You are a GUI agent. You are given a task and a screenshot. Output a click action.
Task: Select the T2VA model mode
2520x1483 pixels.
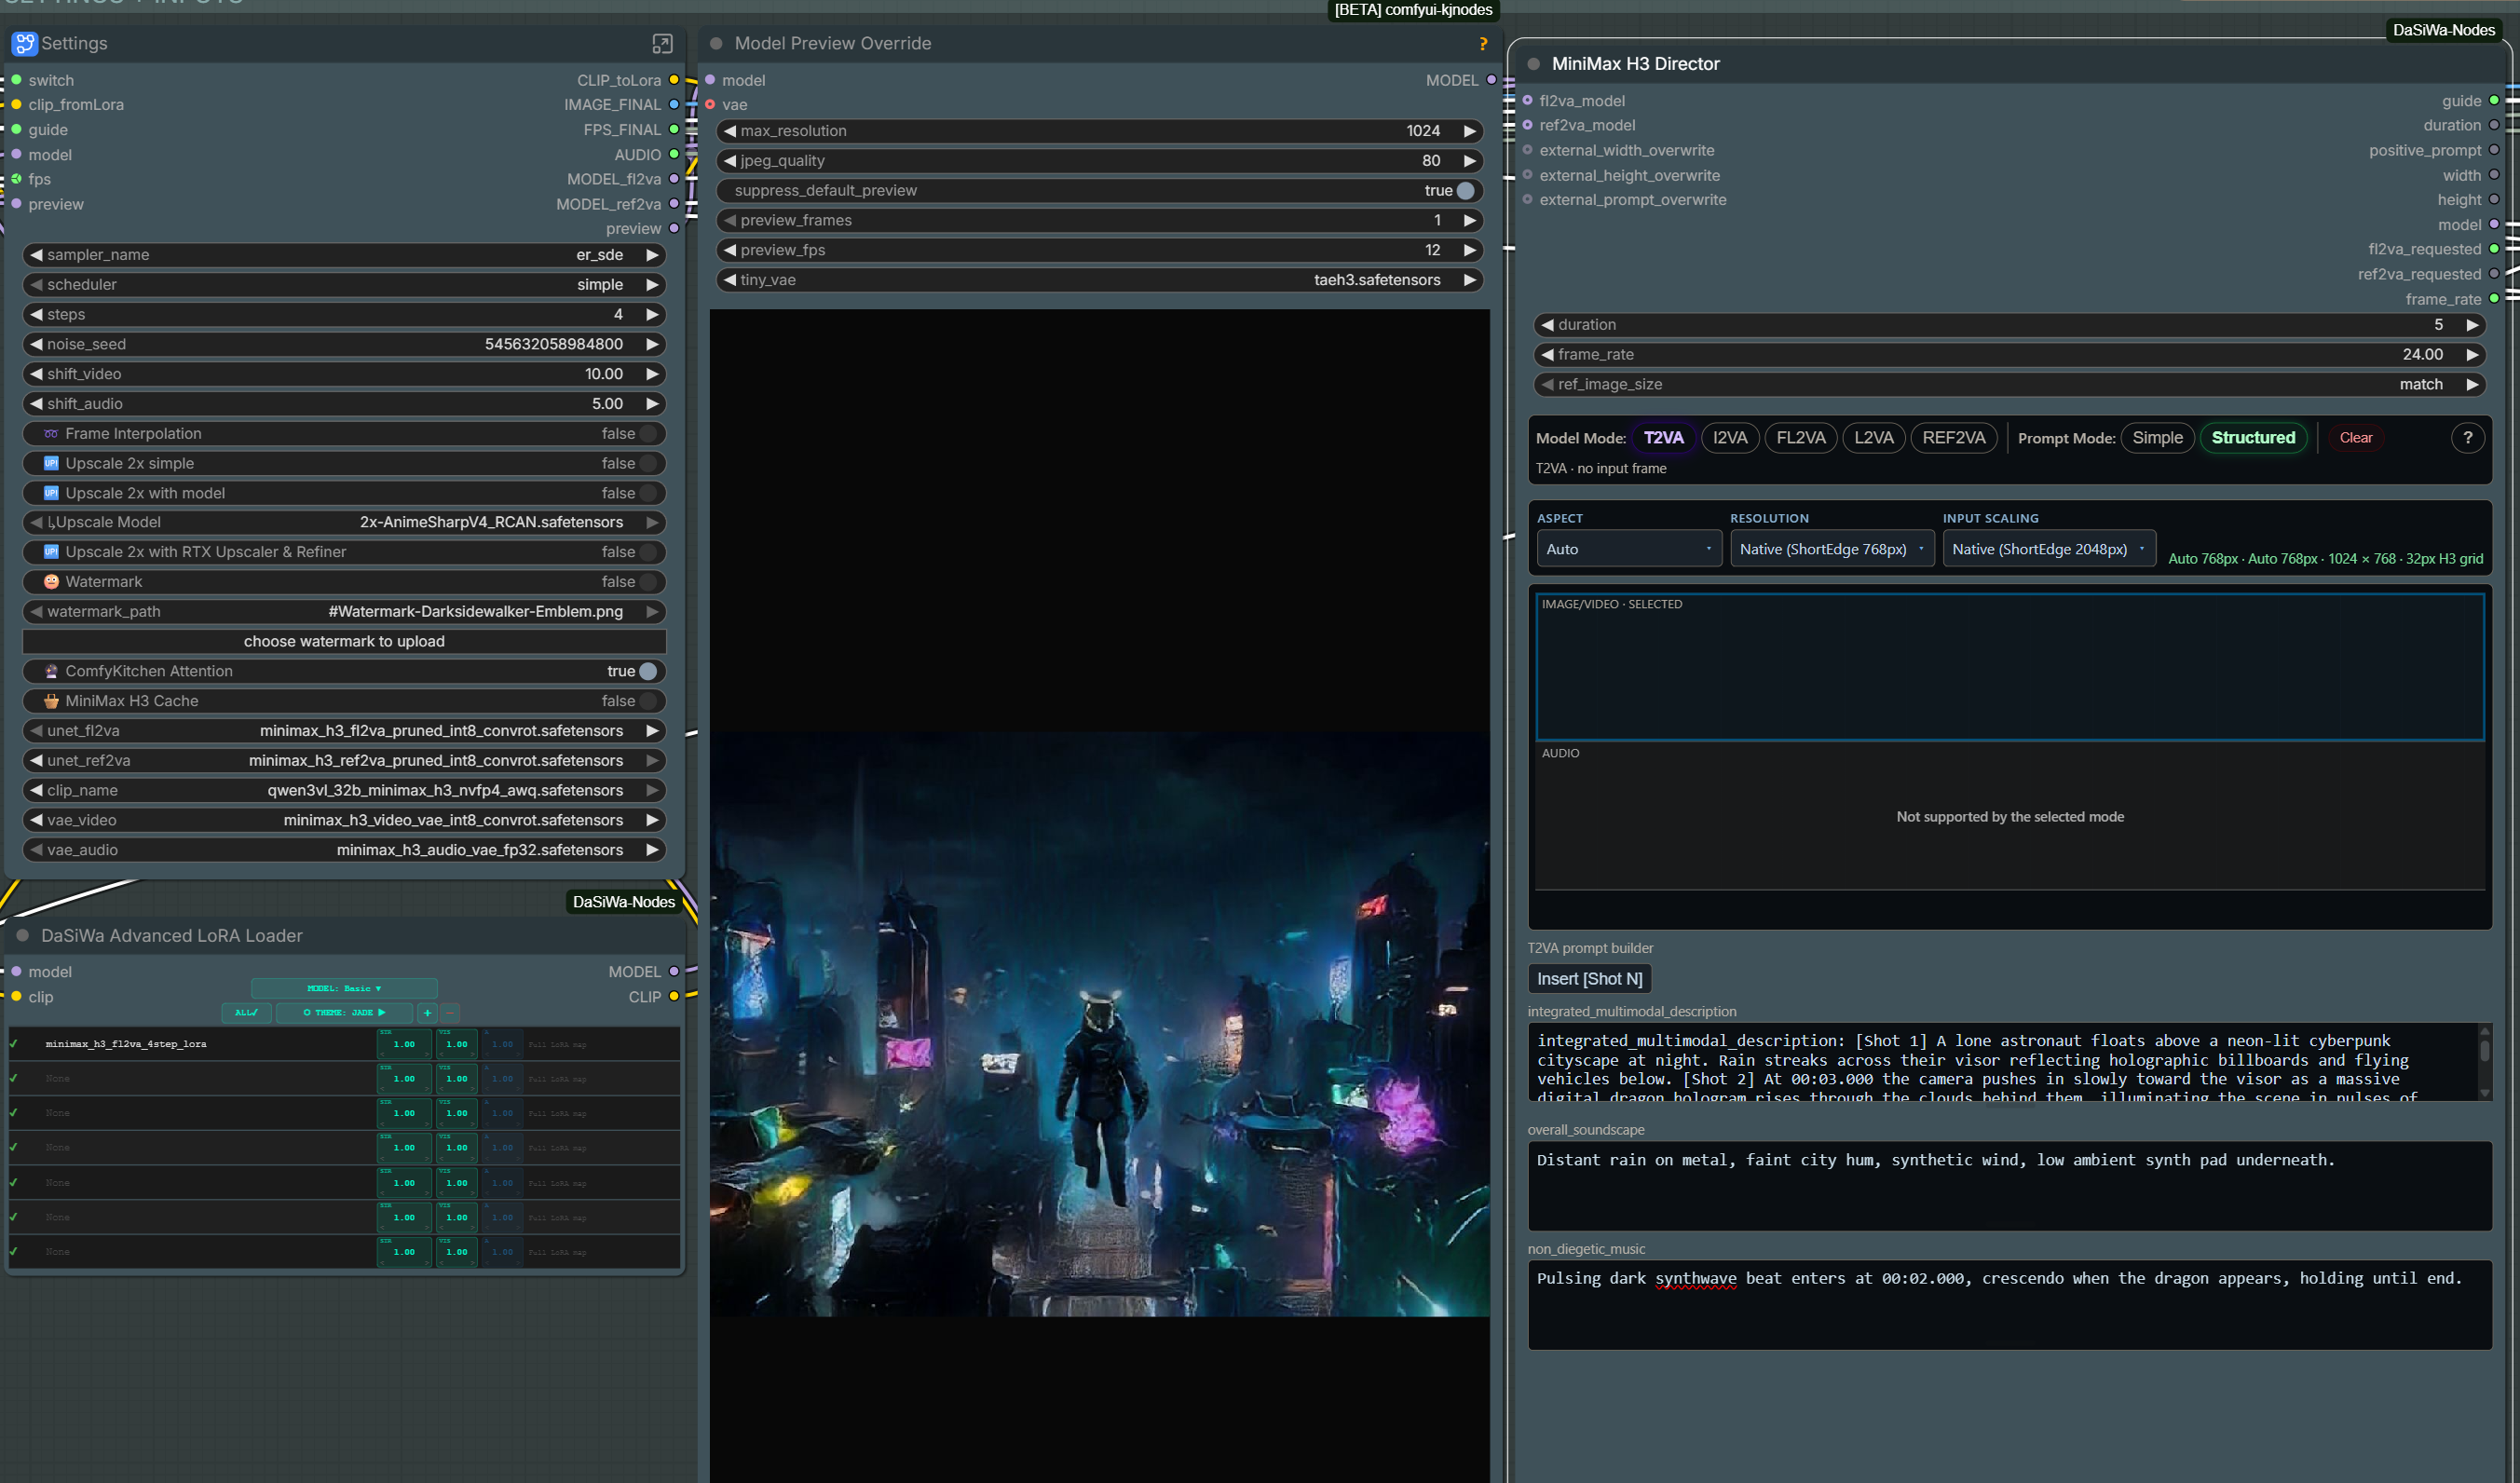click(x=1663, y=438)
